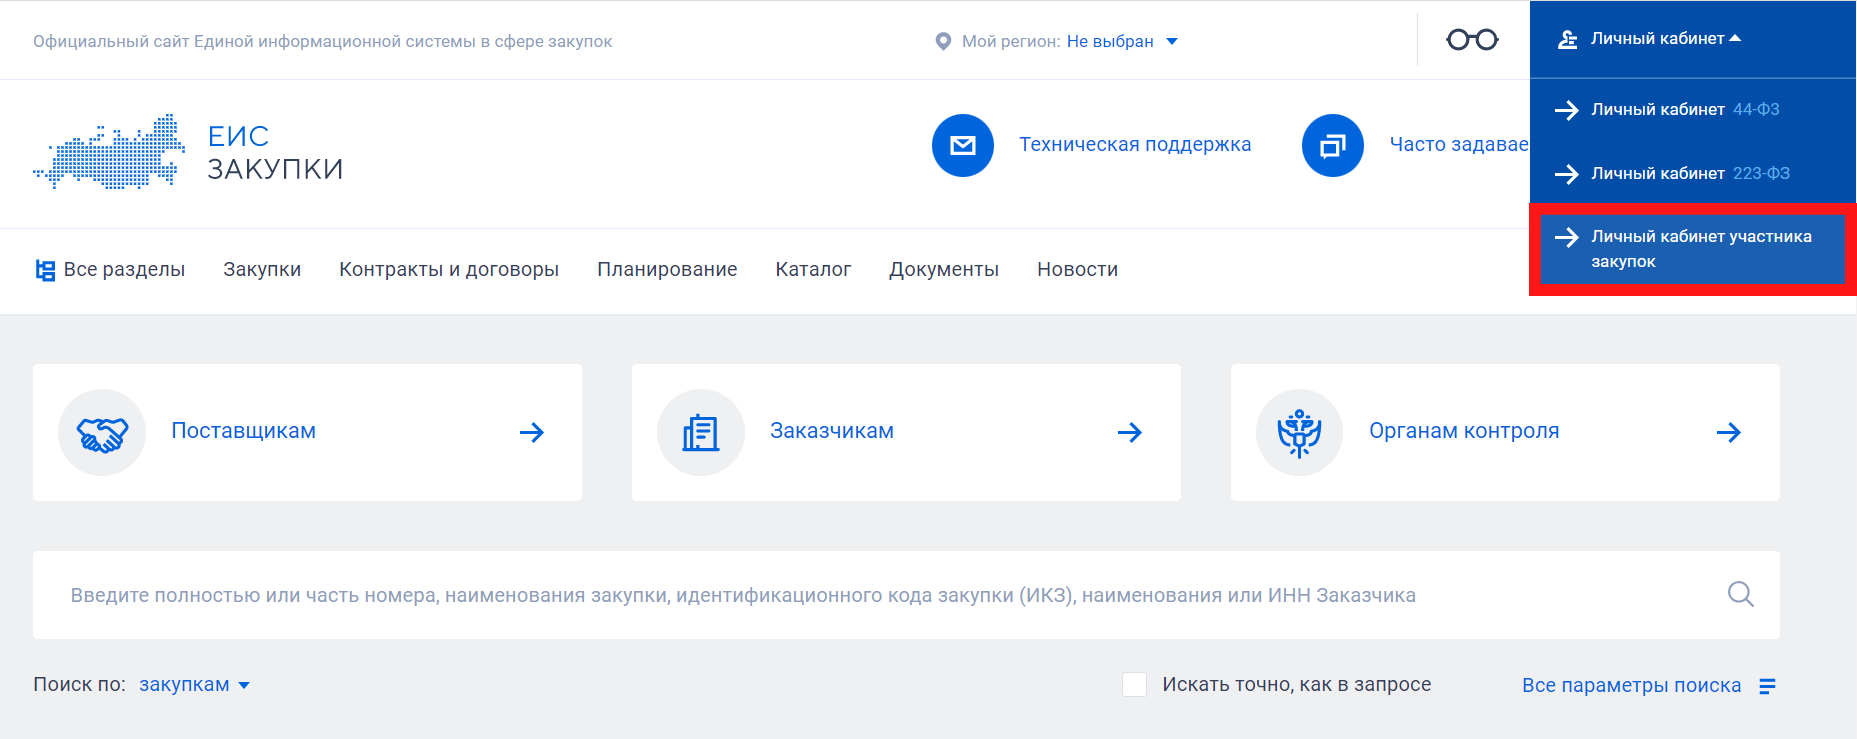Select Личный кабинет участника закупок
The width and height of the screenshot is (1857, 739).
click(1692, 249)
